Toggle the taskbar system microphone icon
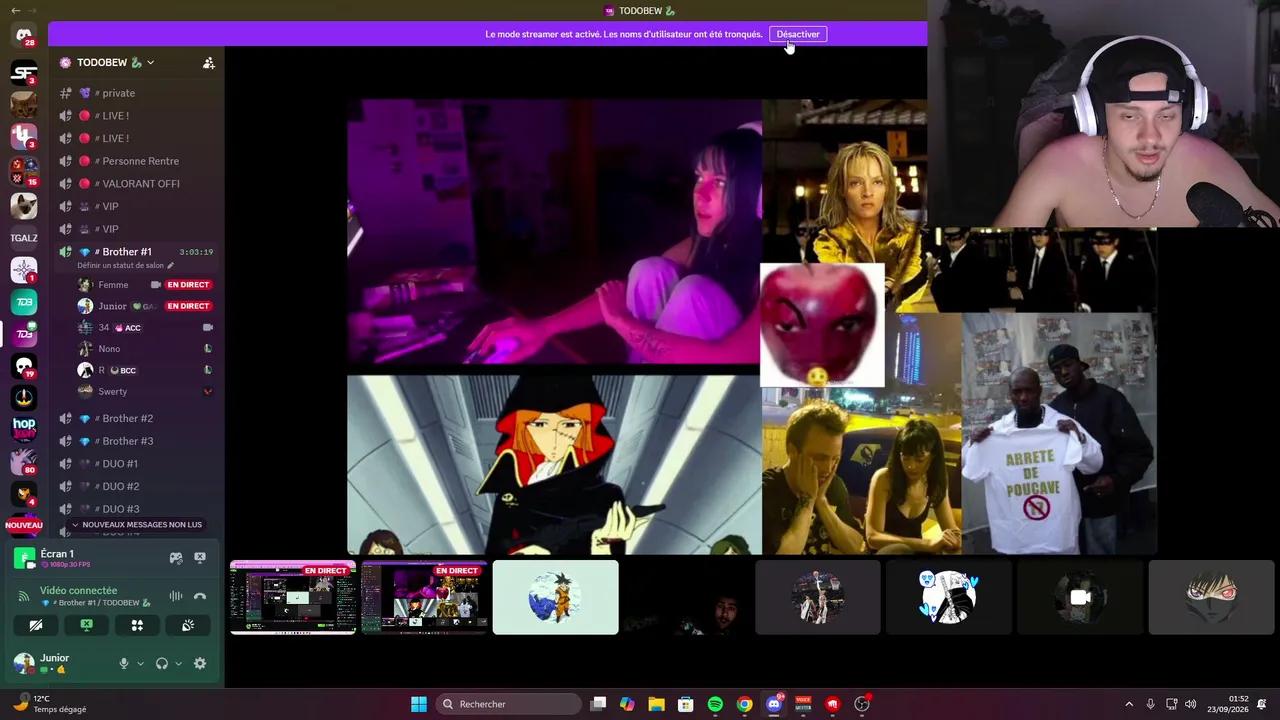 pos(1150,704)
